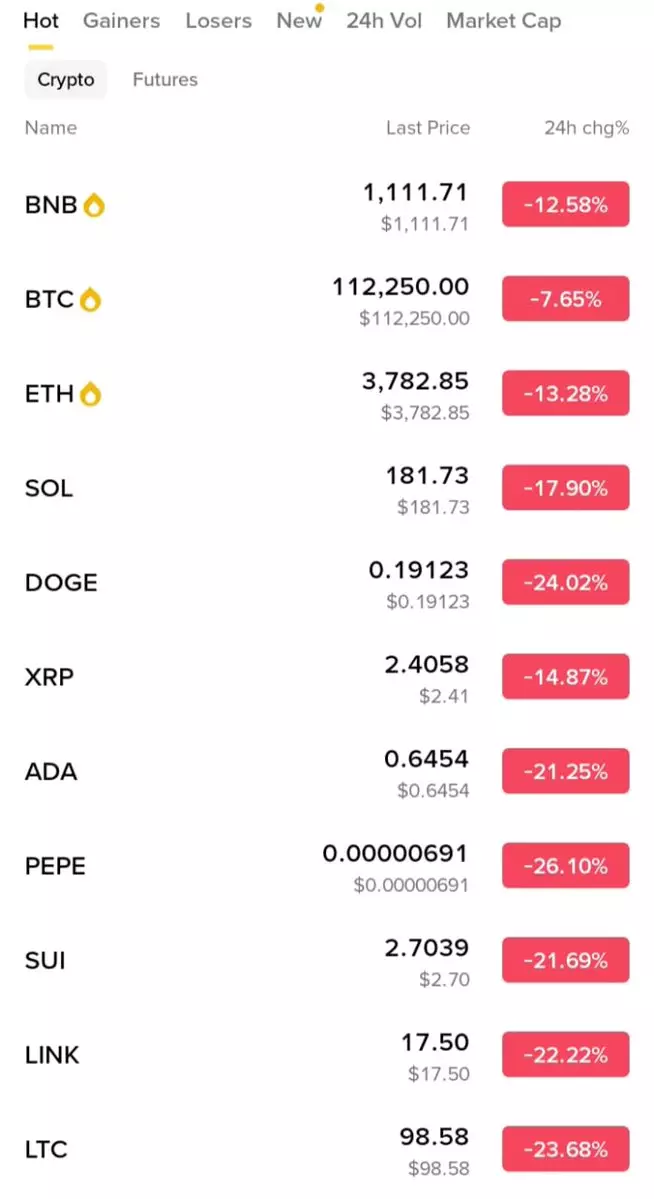Tap the flame icon beside BNB
The height and width of the screenshot is (1199, 654).
(x=94, y=205)
